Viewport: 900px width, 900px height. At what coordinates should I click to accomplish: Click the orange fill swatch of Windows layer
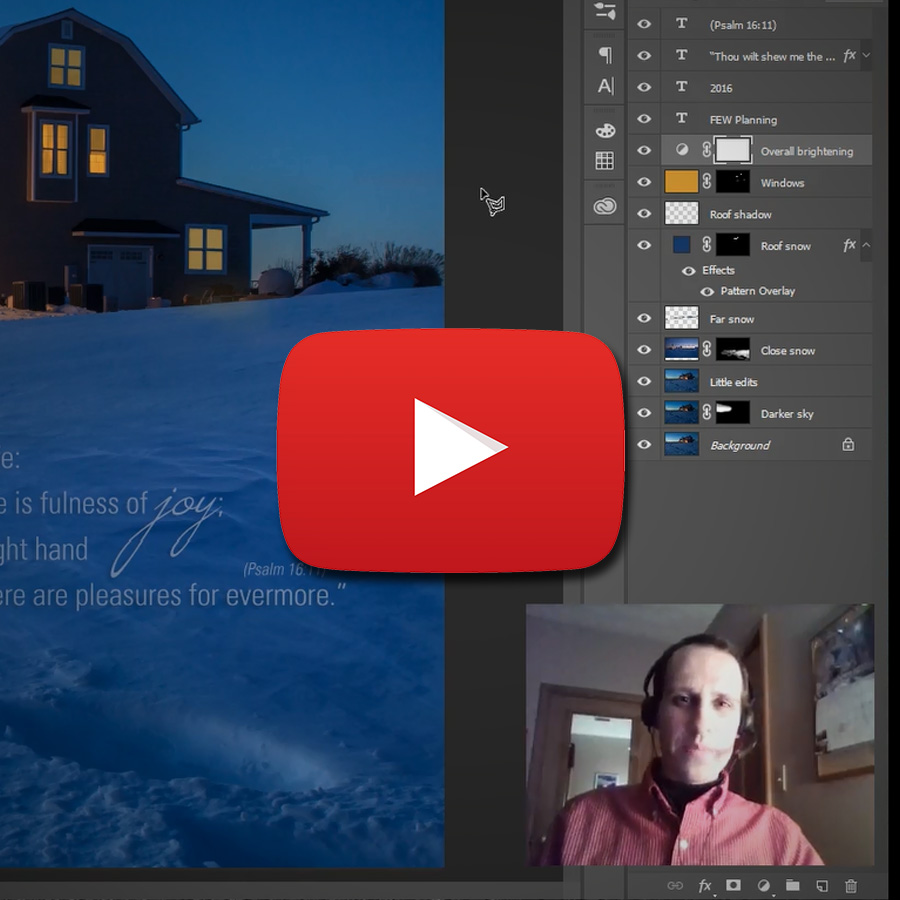click(x=681, y=181)
